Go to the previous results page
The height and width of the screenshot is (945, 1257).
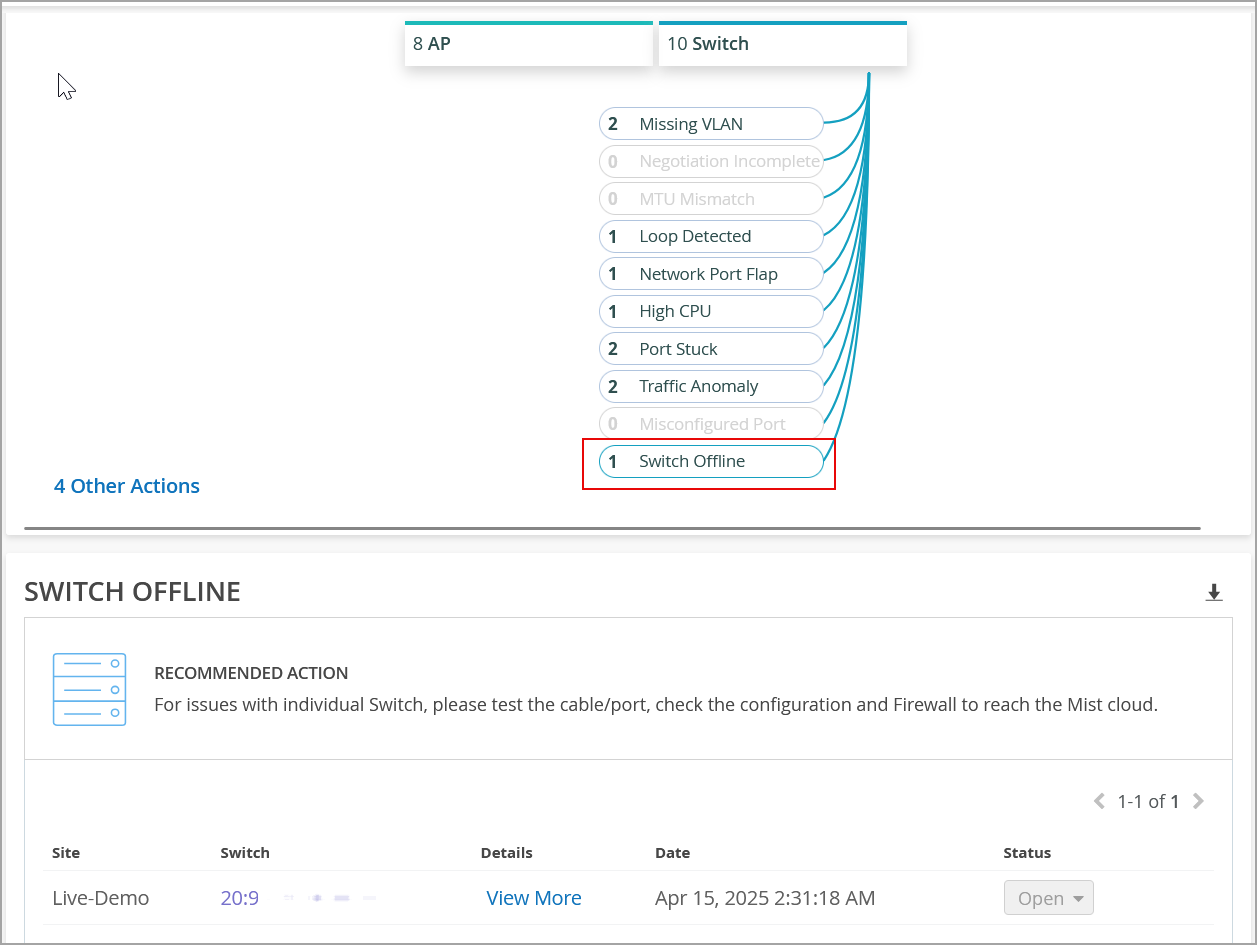[x=1099, y=801]
